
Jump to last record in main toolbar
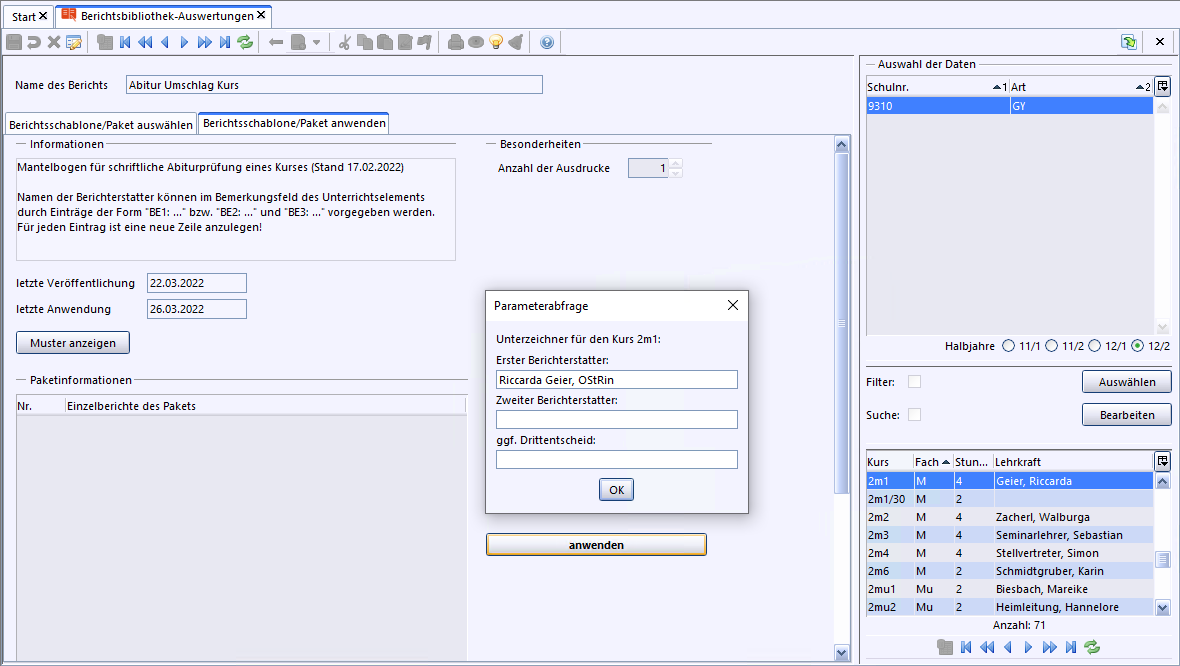[x=225, y=42]
